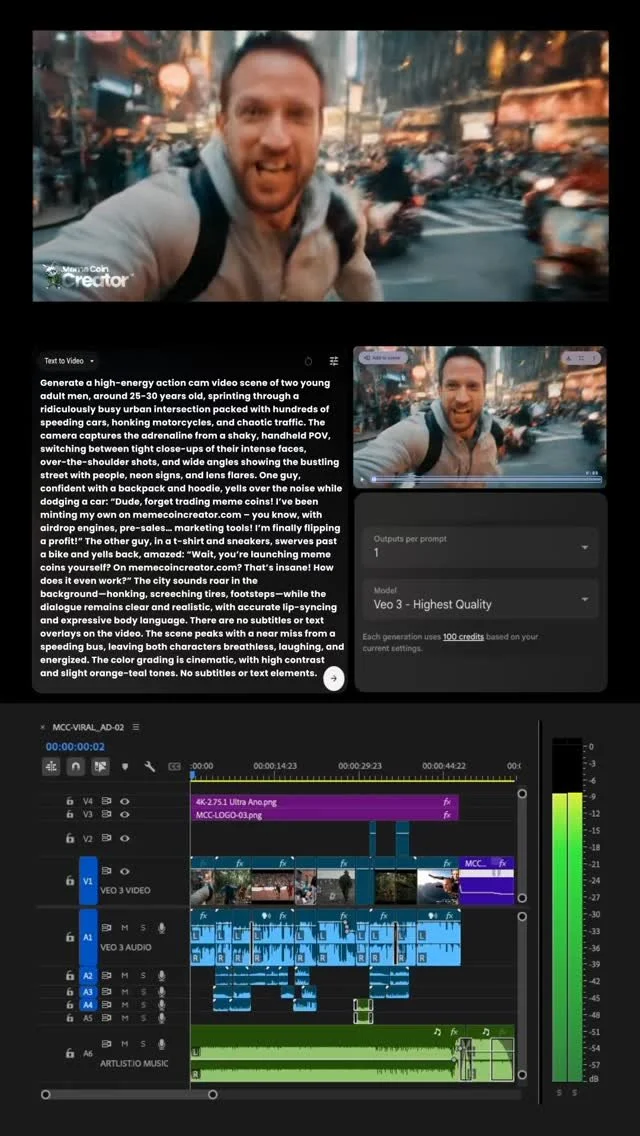
Task: Submit the prompt with the arrow button
Action: click(333, 678)
